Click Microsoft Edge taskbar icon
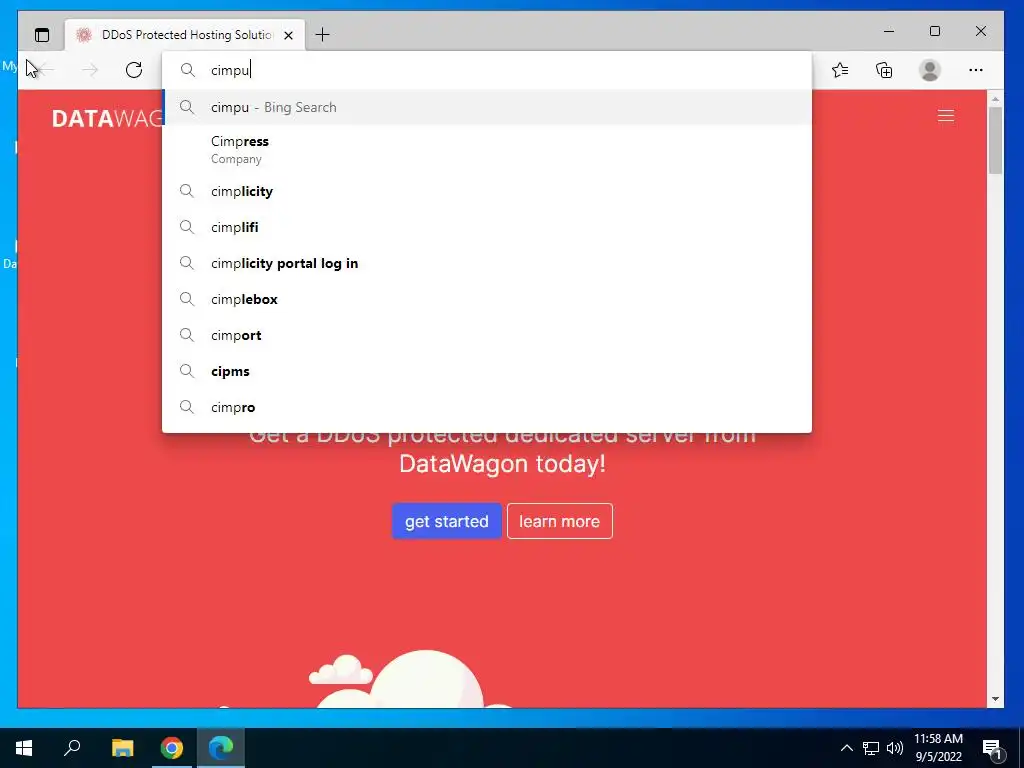Viewport: 1024px width, 768px height. pos(221,748)
